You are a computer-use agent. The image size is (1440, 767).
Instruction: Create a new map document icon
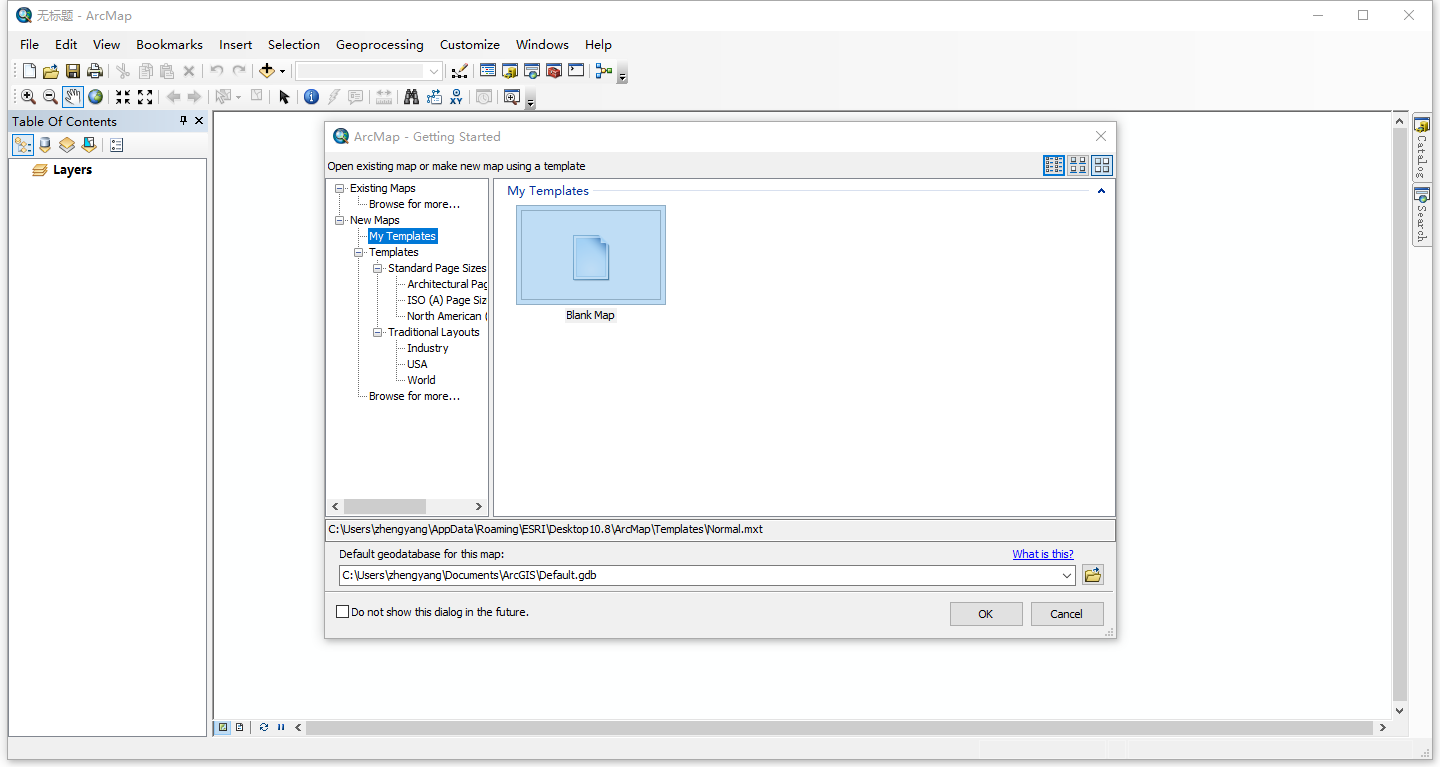pyautogui.click(x=29, y=71)
